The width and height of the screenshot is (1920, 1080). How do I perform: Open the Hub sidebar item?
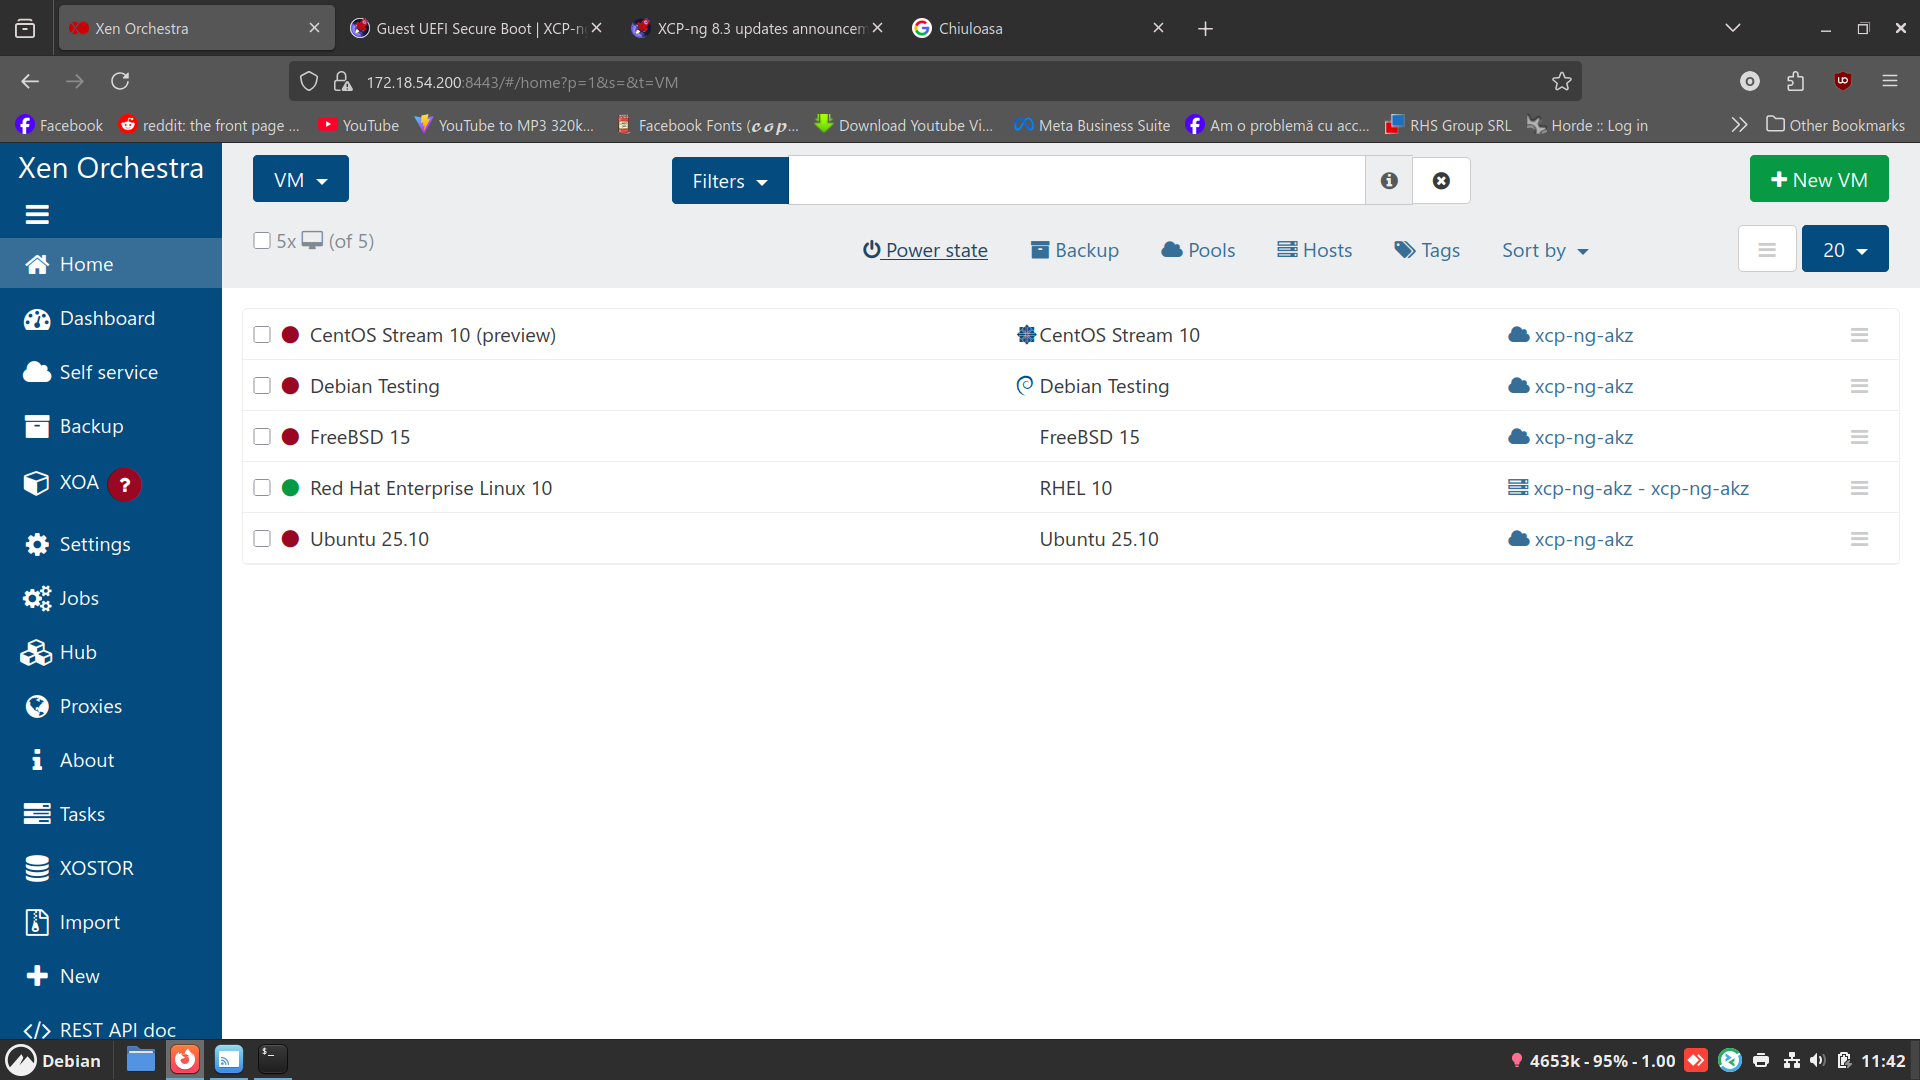pos(78,652)
